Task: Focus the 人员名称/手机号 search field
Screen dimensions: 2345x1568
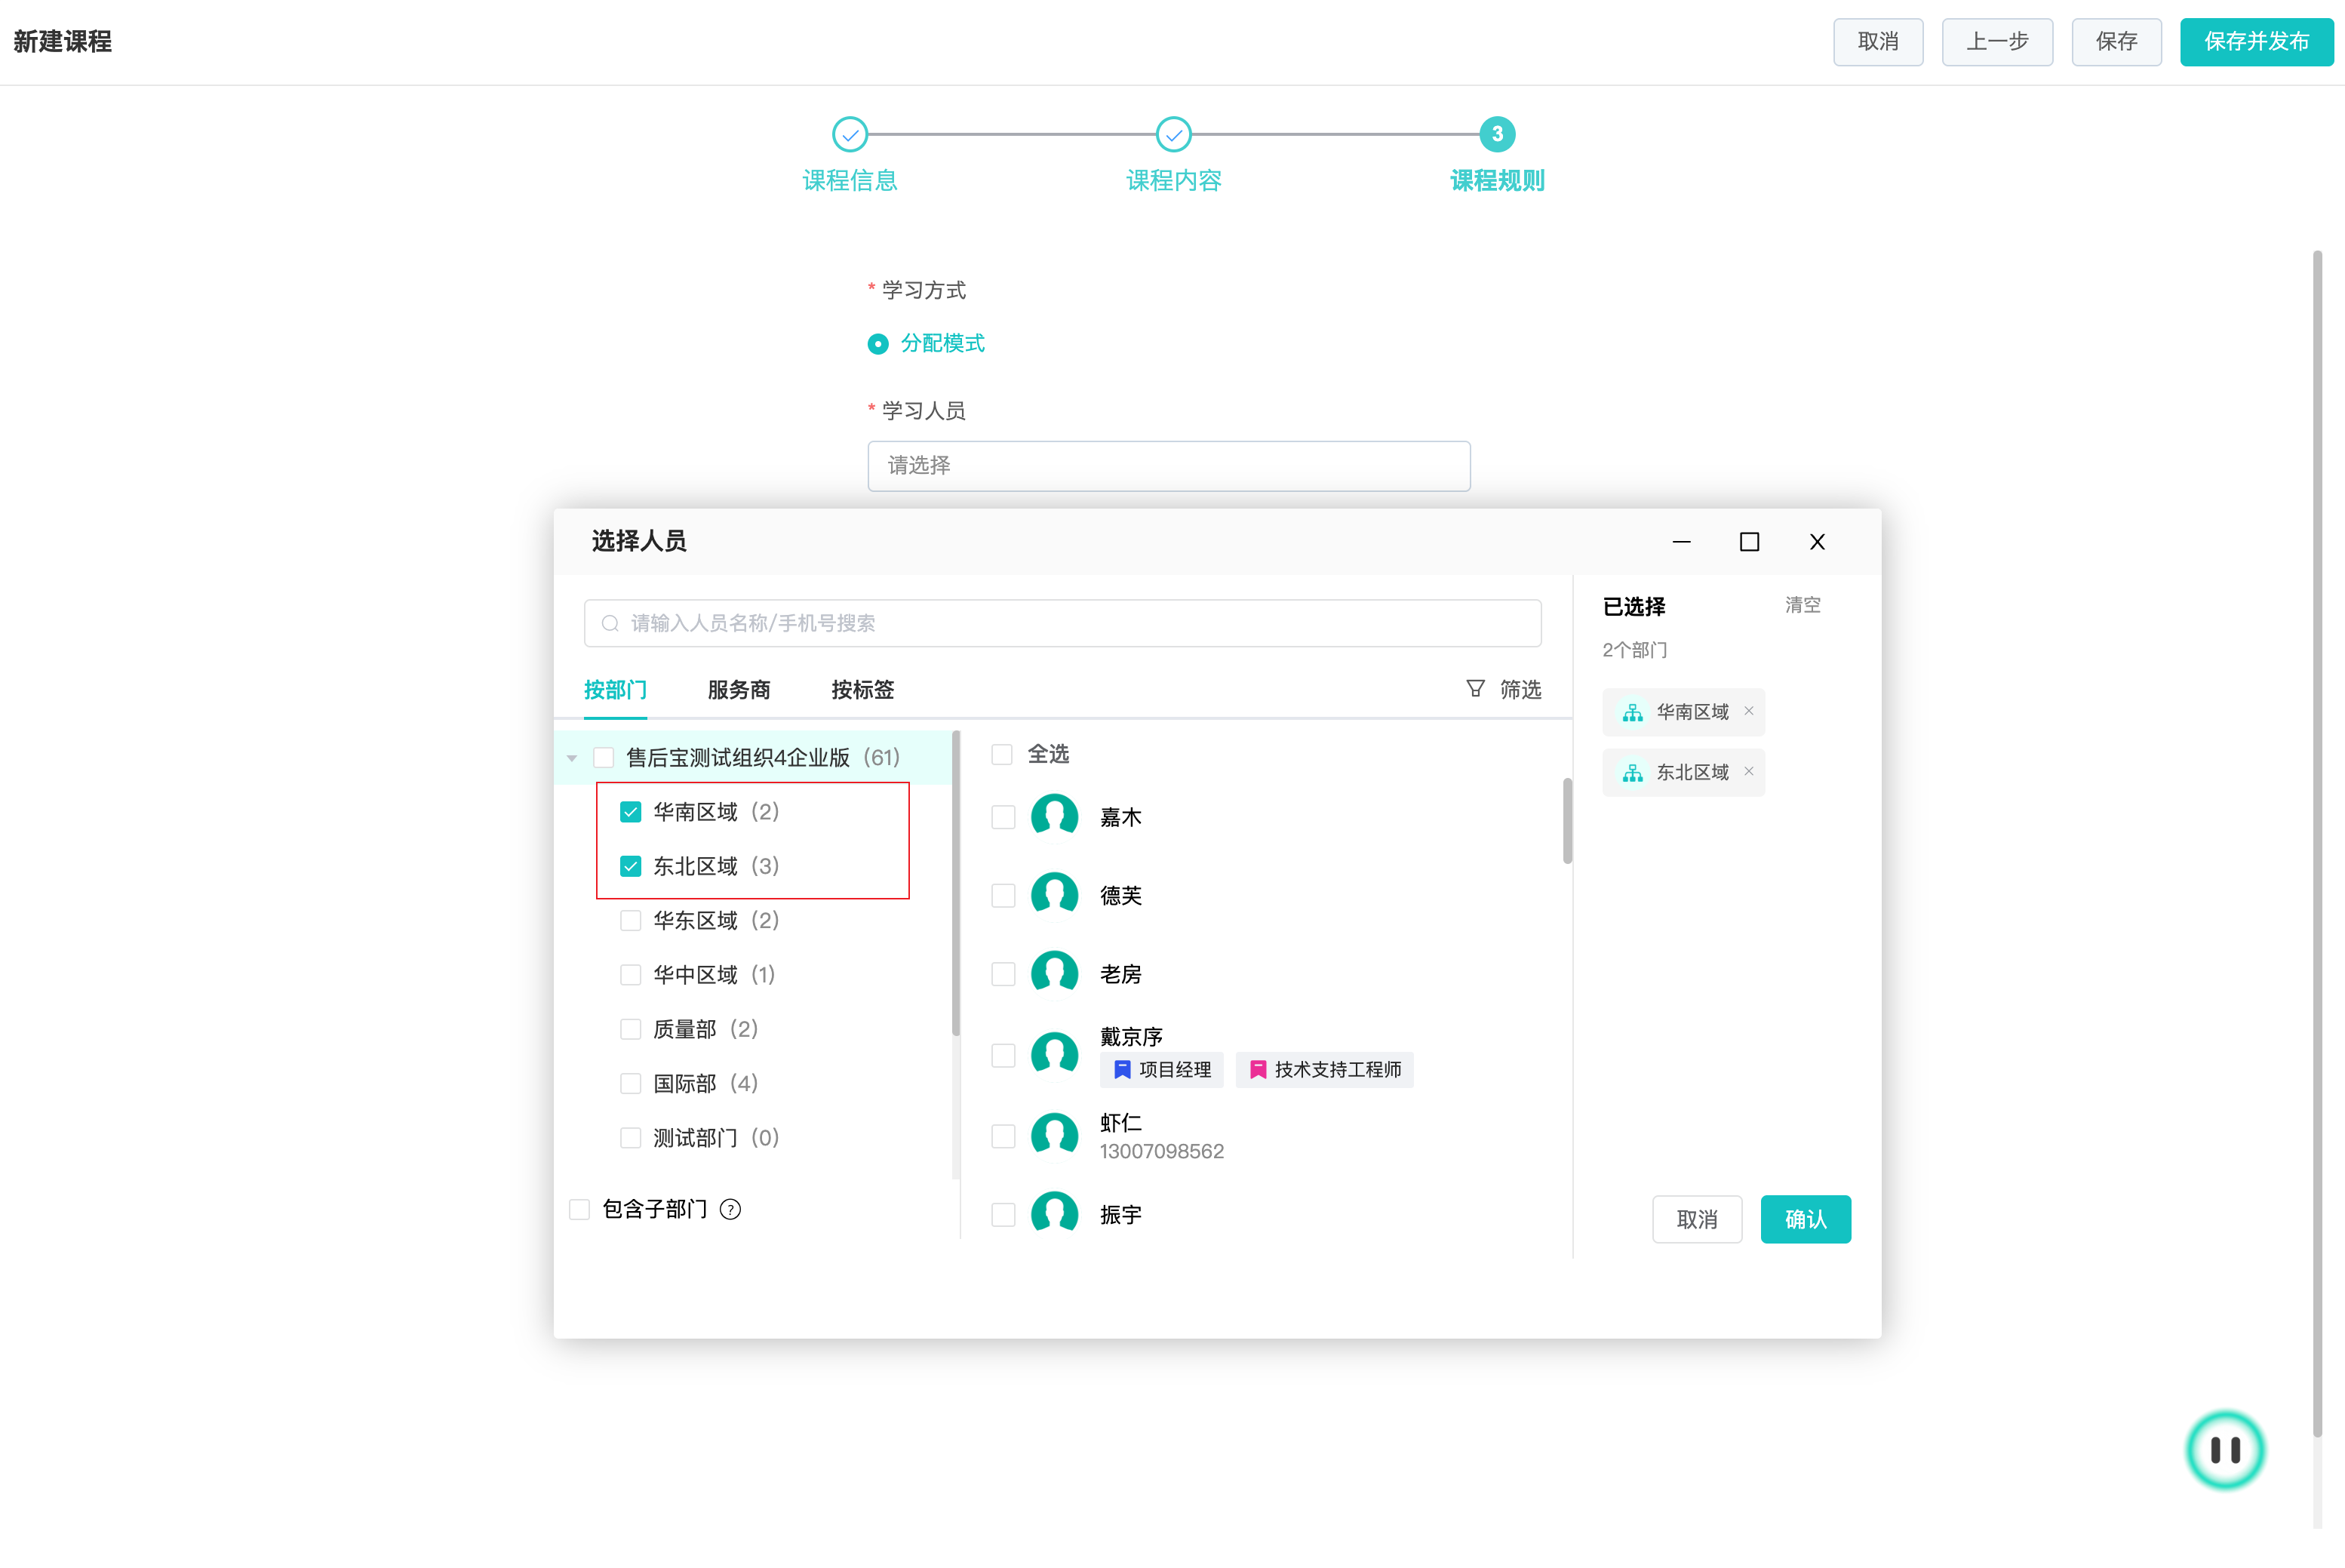Action: [1062, 623]
